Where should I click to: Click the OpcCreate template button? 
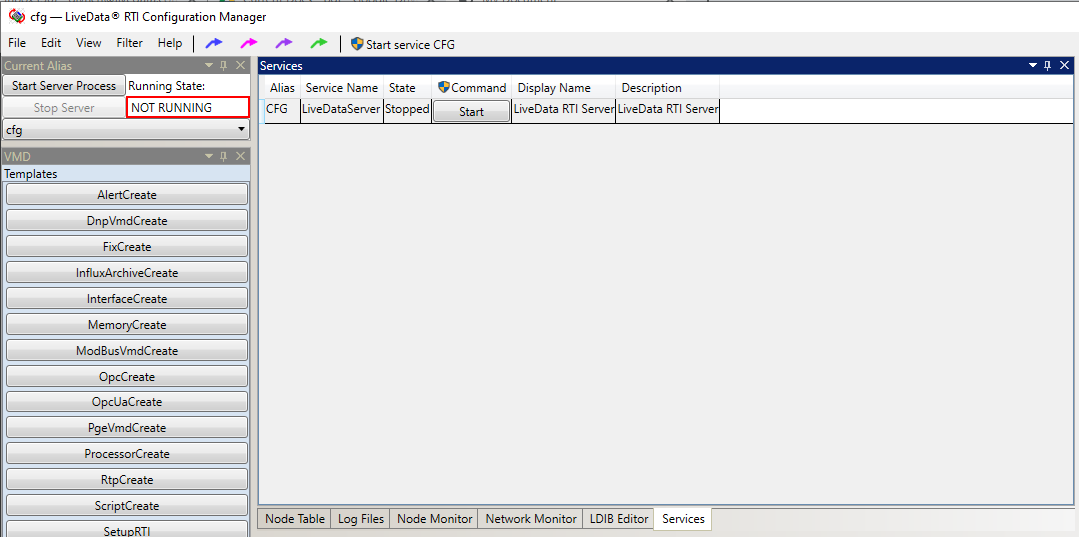[x=127, y=377]
